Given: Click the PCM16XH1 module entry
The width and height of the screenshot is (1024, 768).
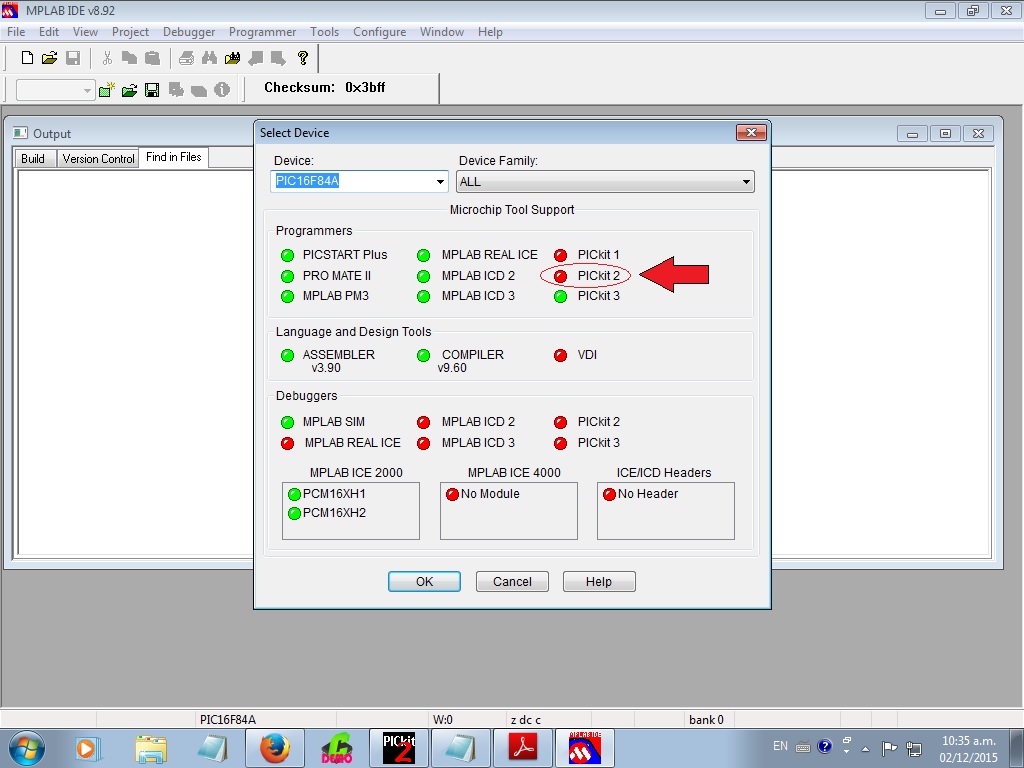Looking at the screenshot, I should click(x=334, y=494).
